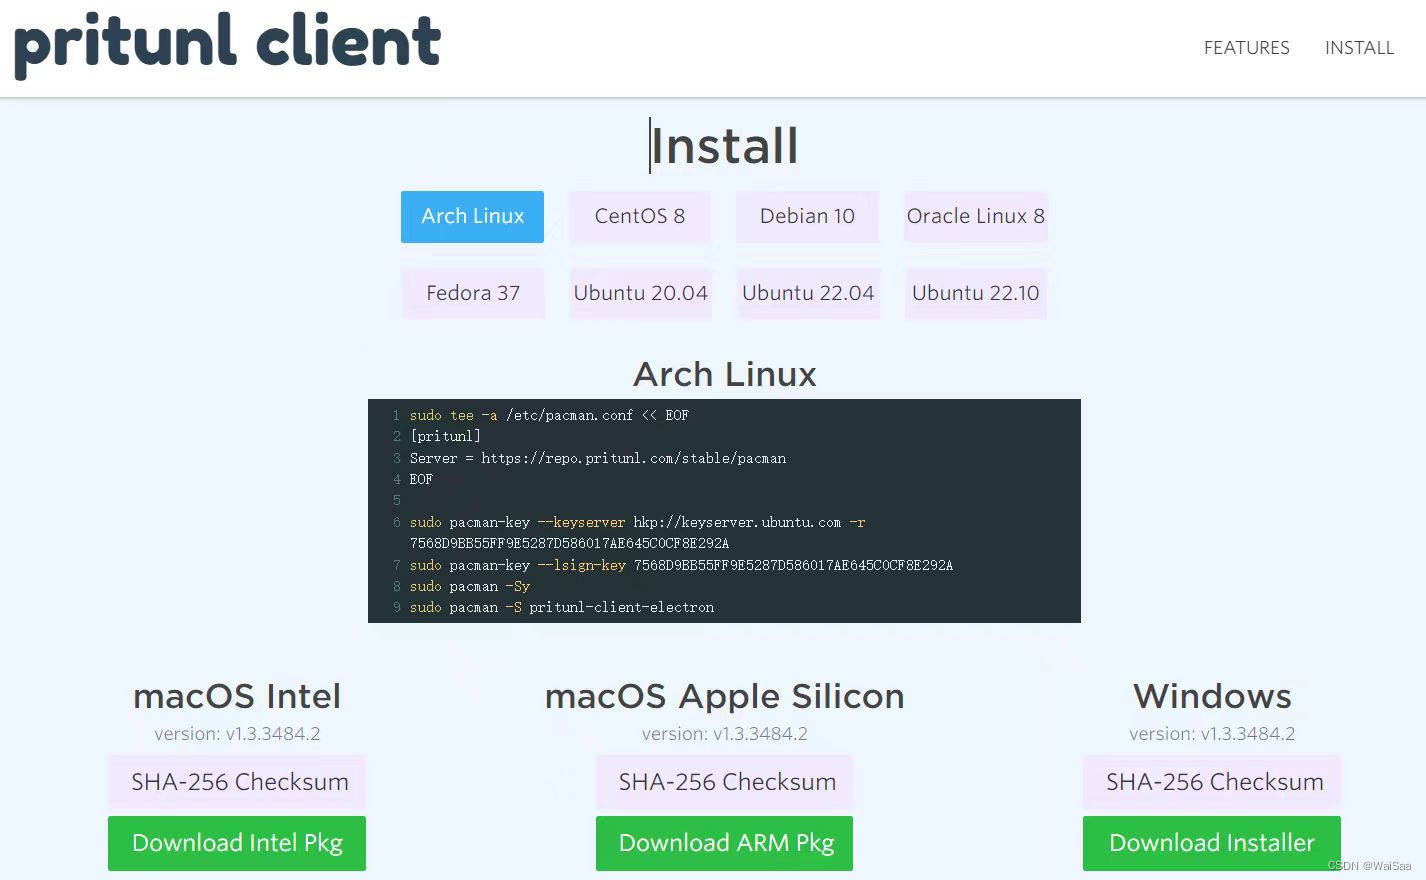Select the Ubuntu 20.04 tab
Viewport: 1426px width, 880px height.
coord(640,293)
